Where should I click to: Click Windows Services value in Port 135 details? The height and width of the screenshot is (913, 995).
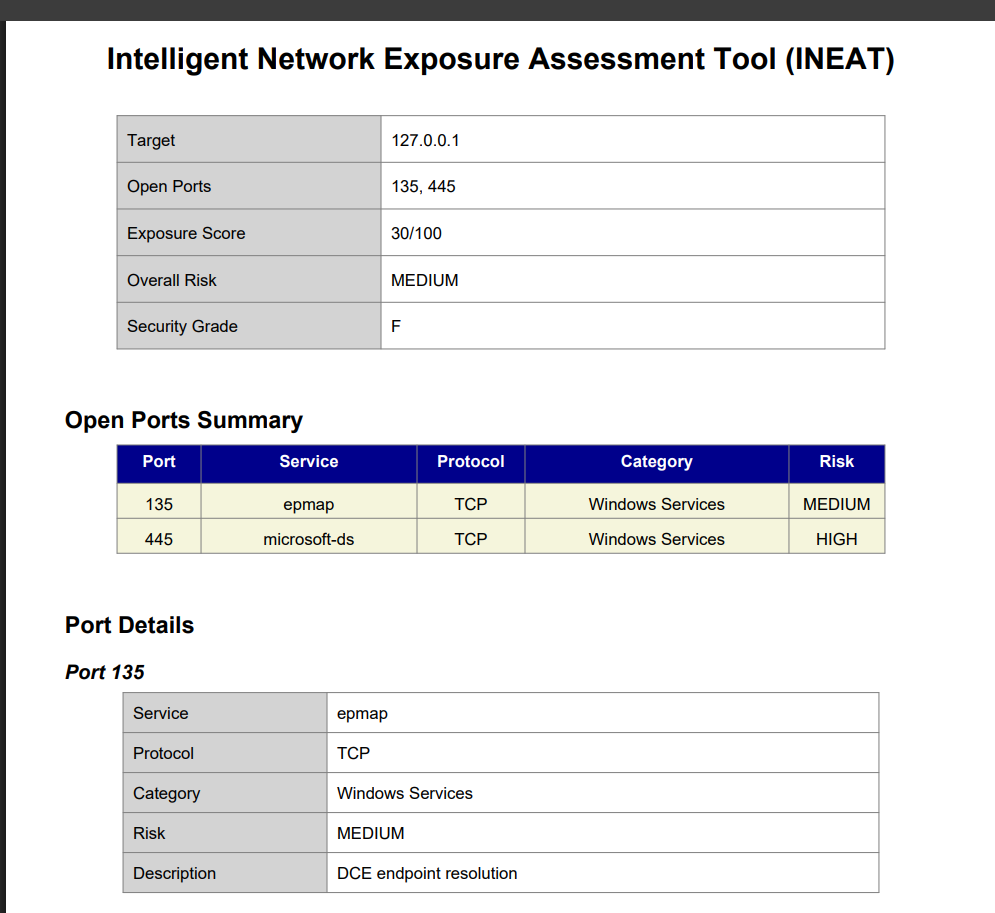pos(405,793)
